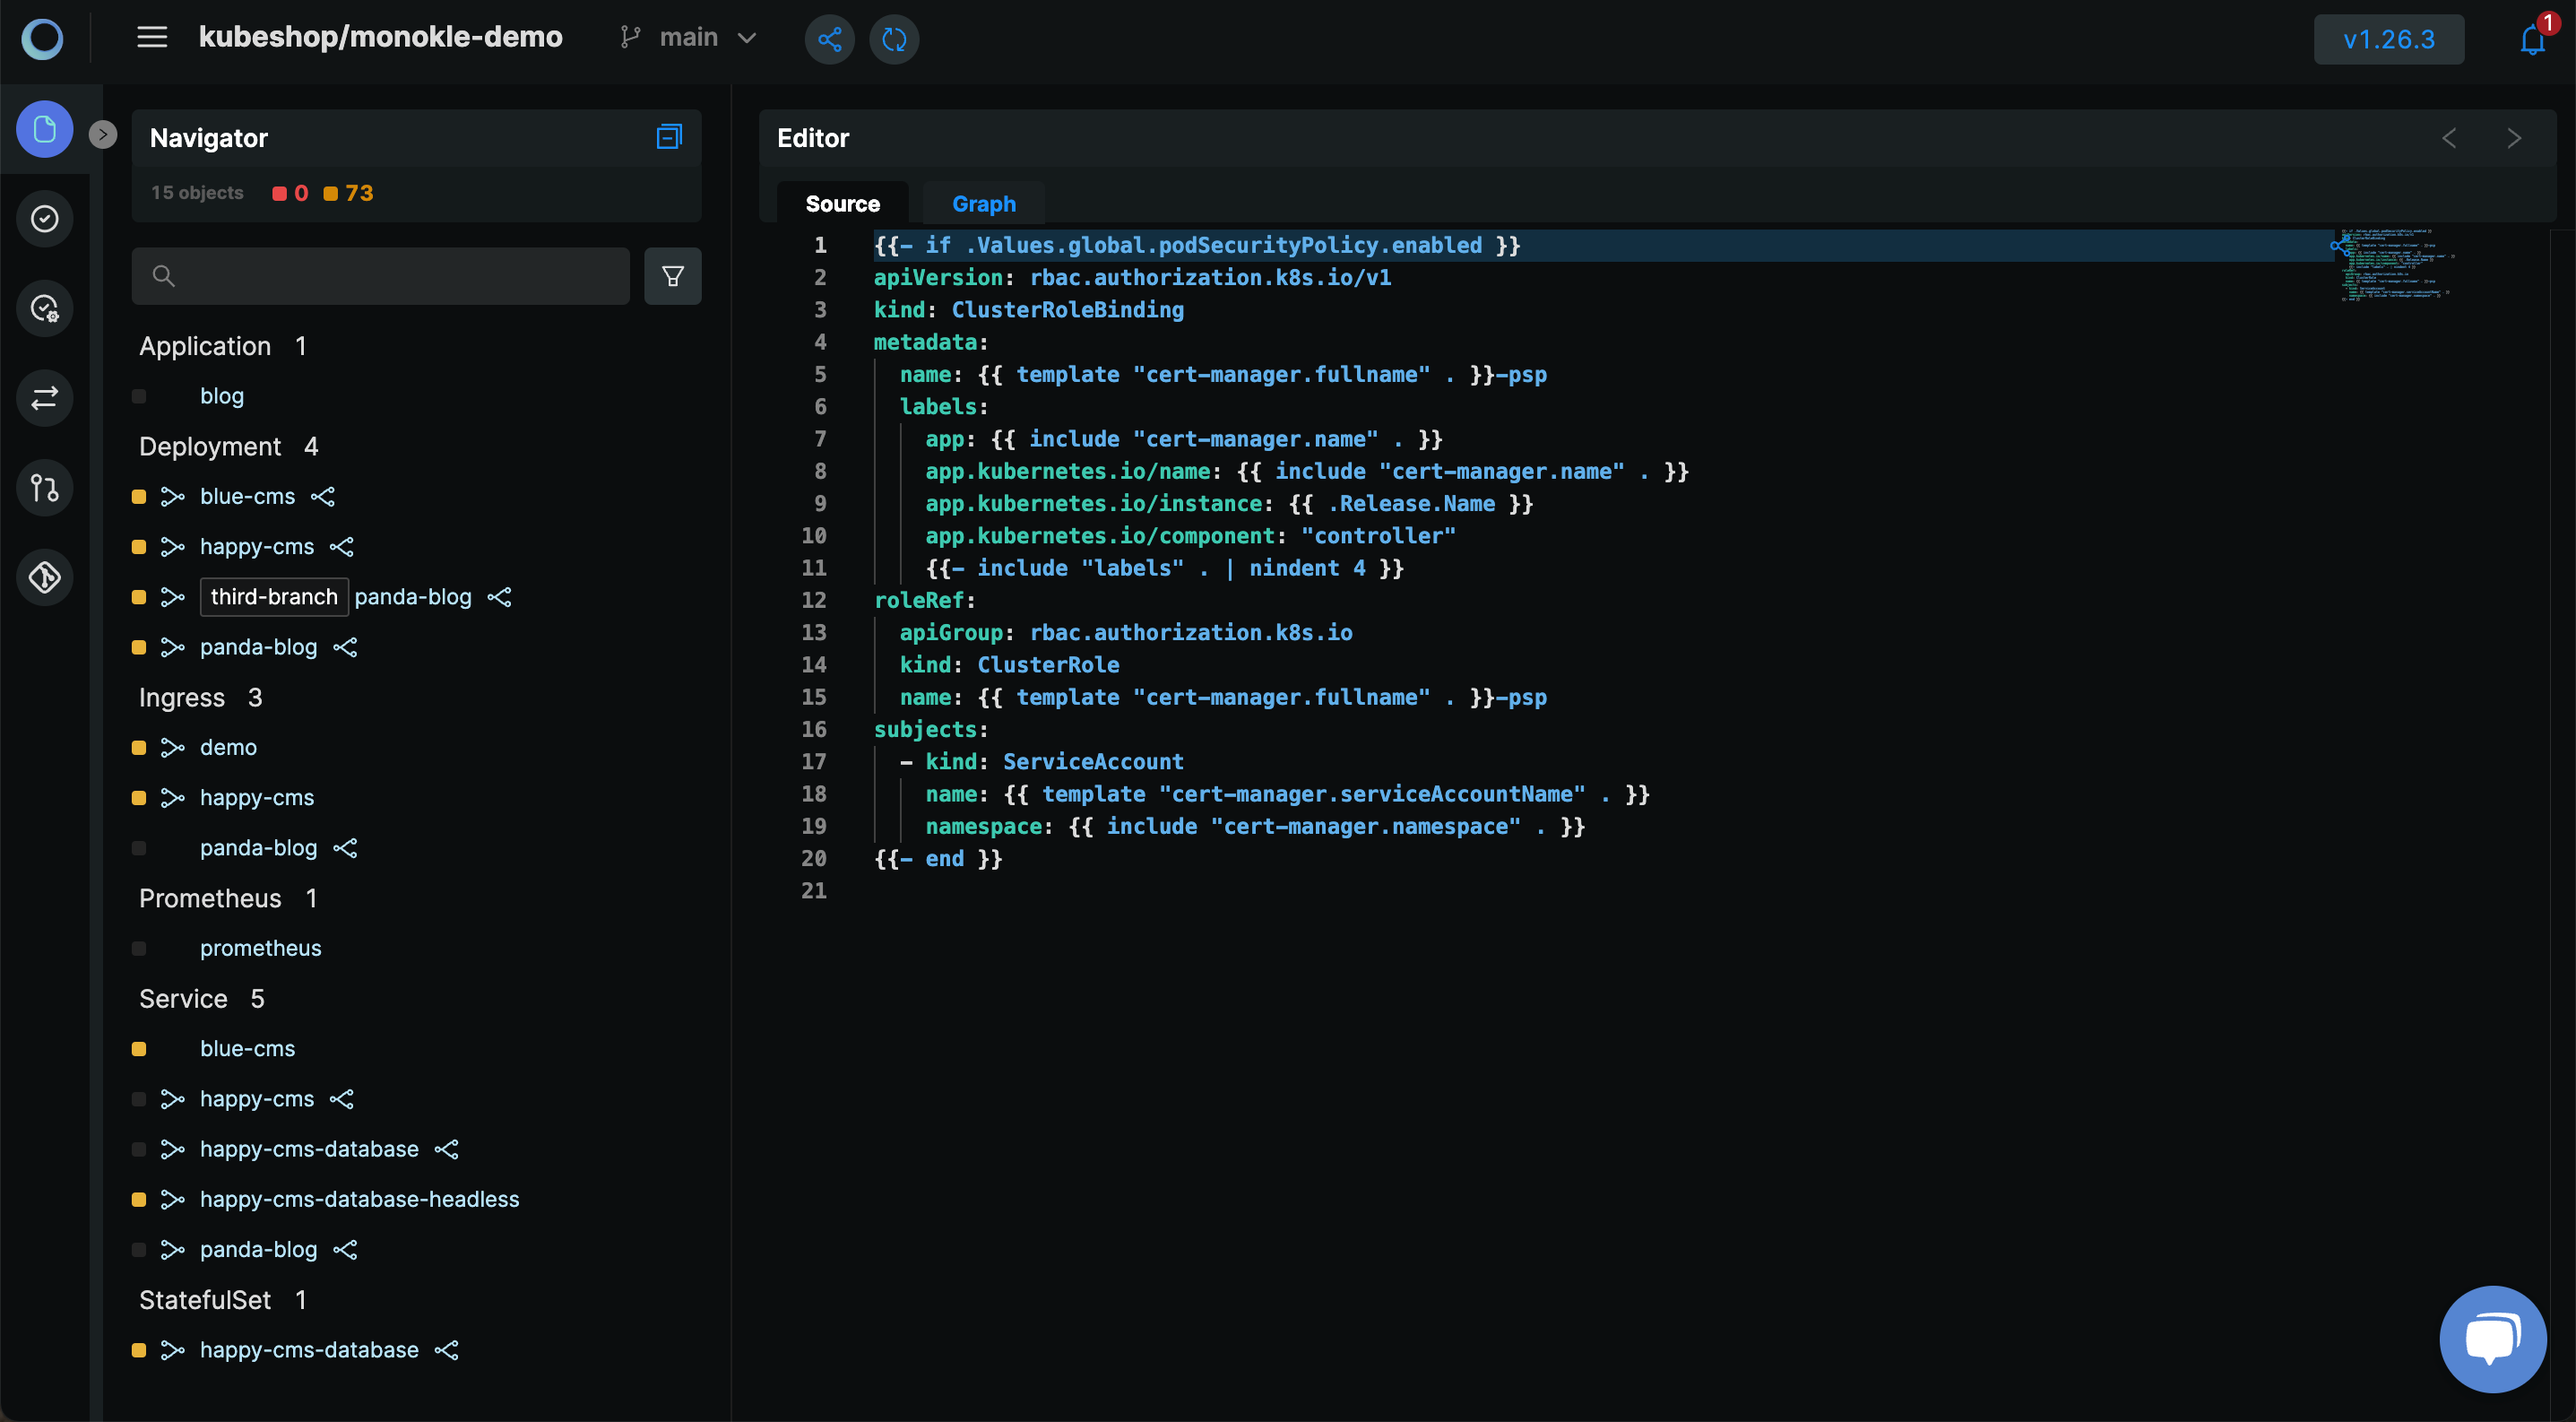
Task: Click the git branch icon in left sidebar
Action: [46, 487]
